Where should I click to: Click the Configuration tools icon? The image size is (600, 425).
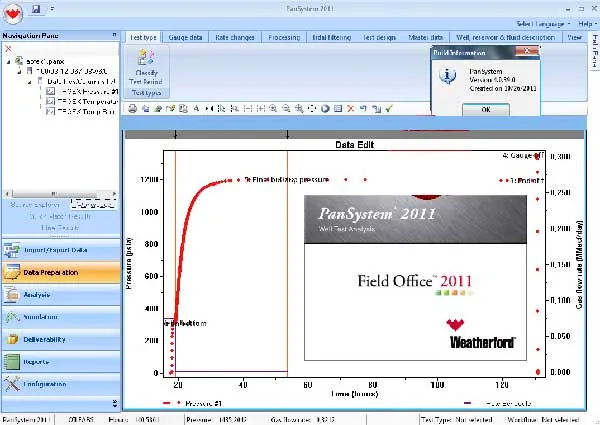click(x=12, y=384)
